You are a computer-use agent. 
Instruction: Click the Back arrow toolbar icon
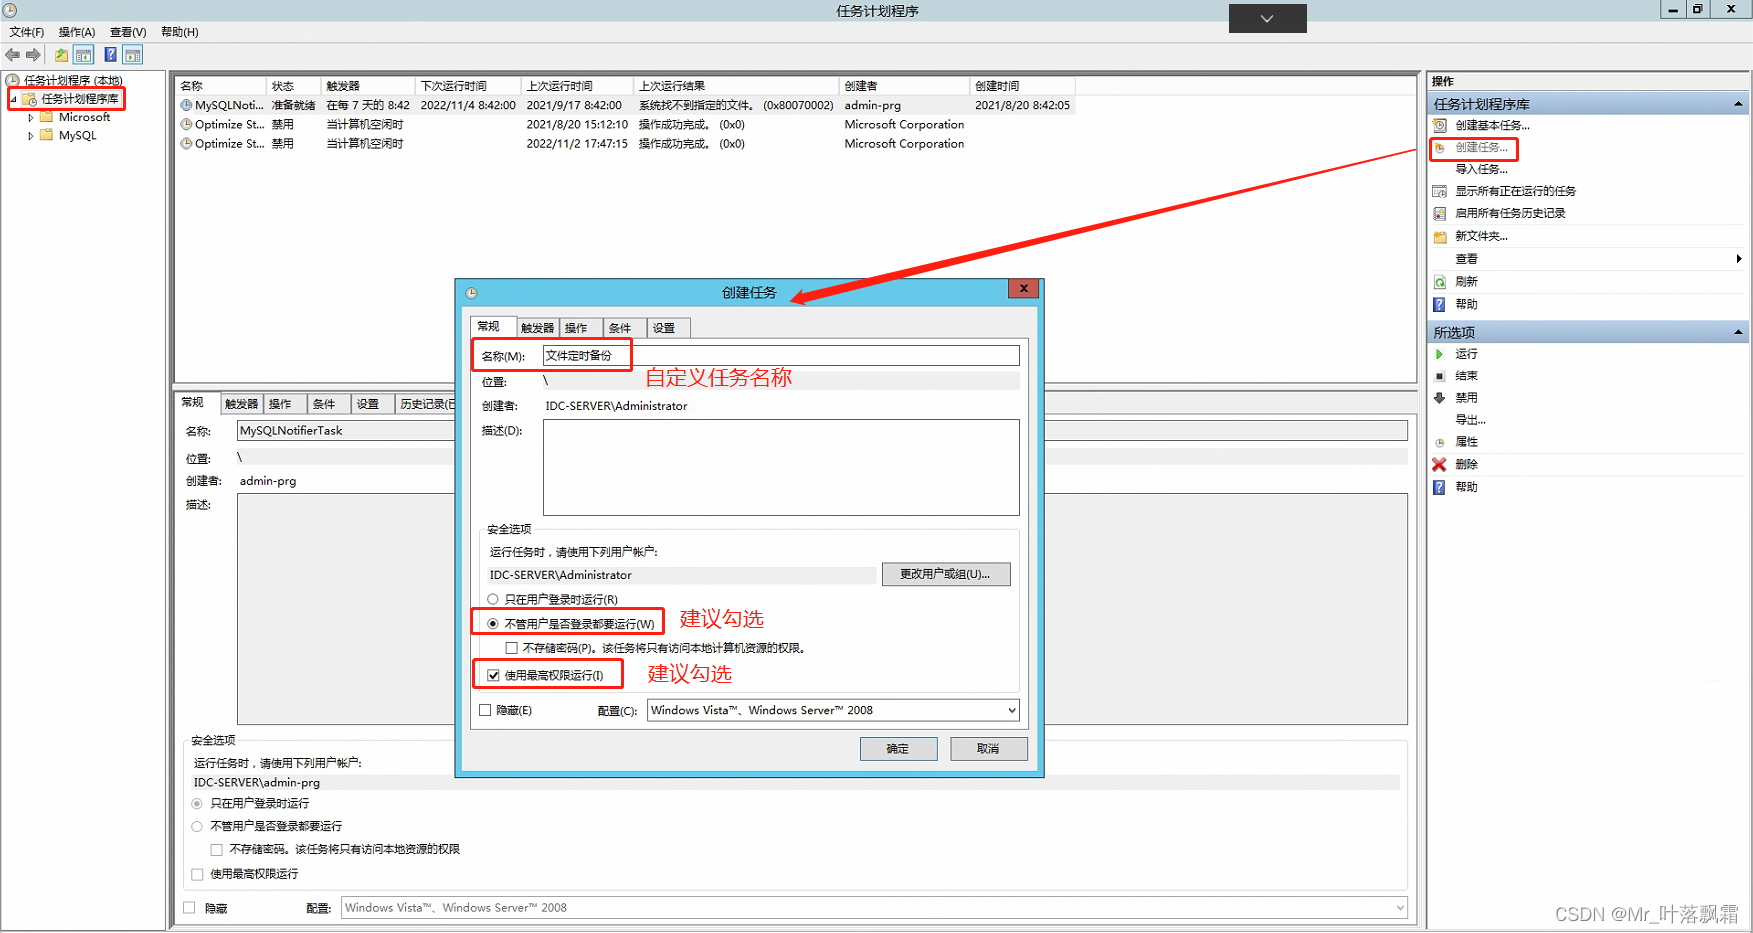(x=13, y=55)
